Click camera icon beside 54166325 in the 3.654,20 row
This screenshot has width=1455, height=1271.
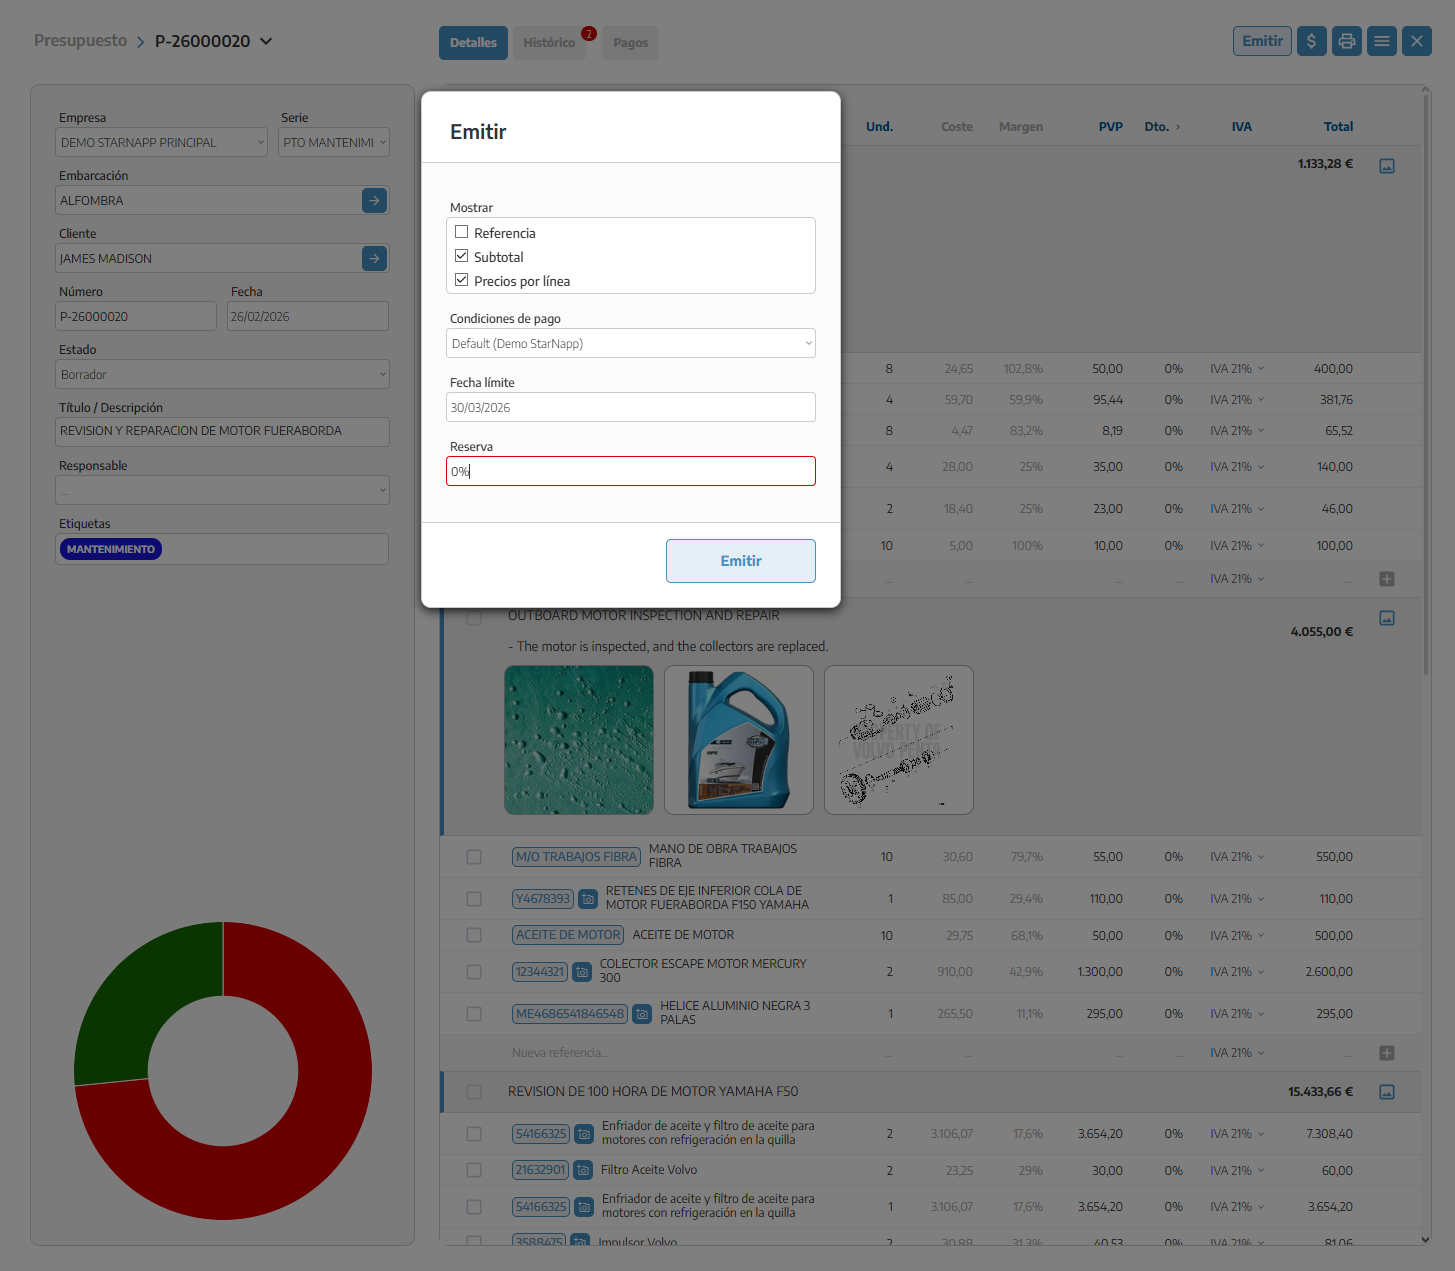[x=584, y=1207]
